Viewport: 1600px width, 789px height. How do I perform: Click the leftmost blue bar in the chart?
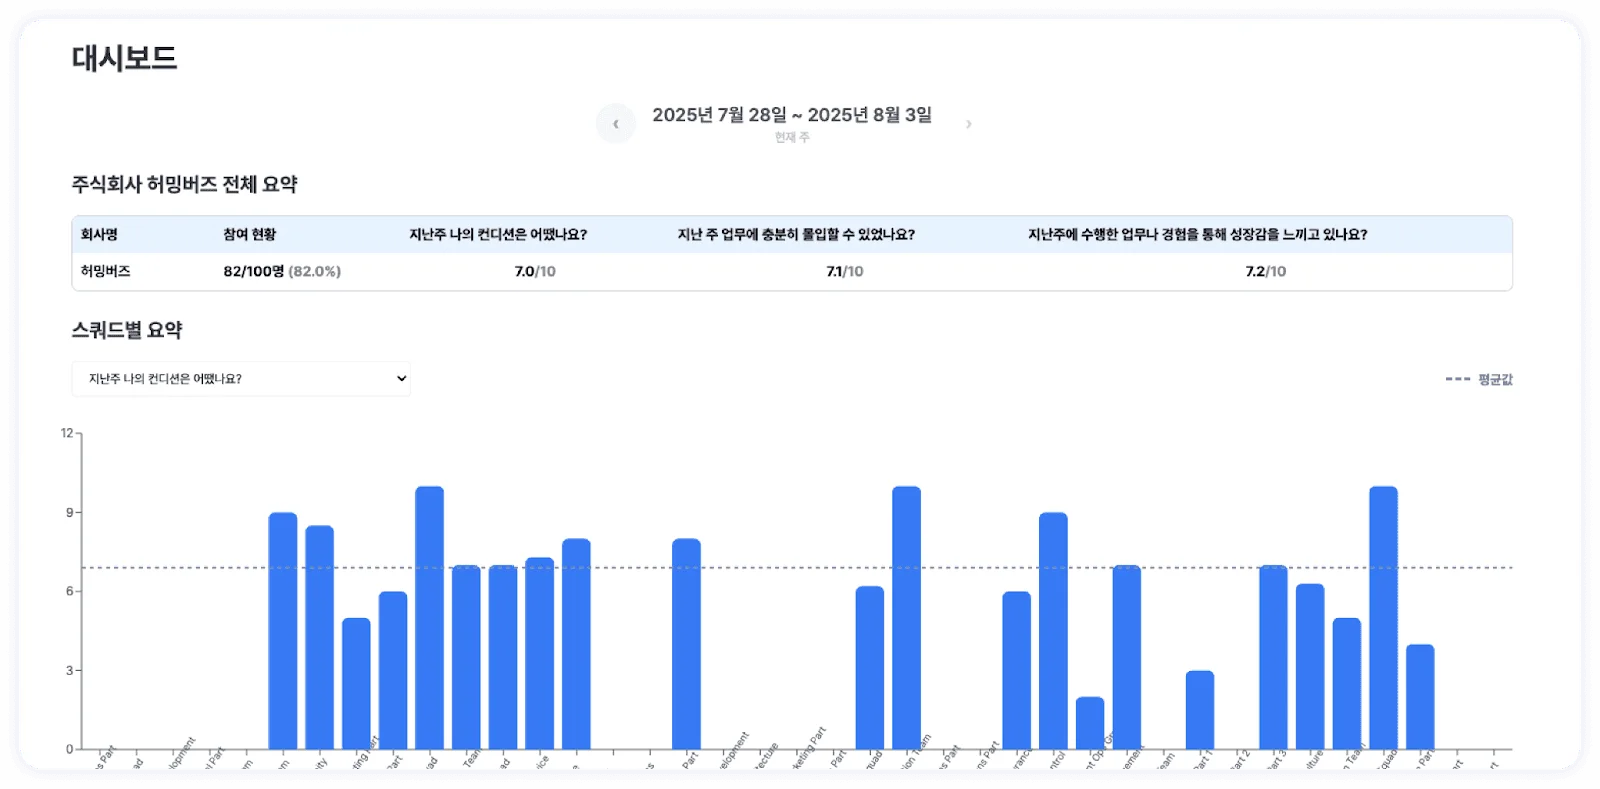(283, 630)
